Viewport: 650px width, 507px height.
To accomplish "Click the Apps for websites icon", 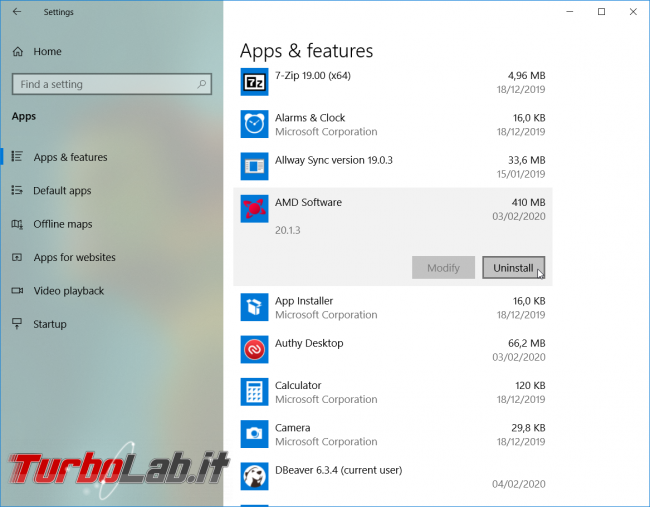I will pyautogui.click(x=17, y=257).
